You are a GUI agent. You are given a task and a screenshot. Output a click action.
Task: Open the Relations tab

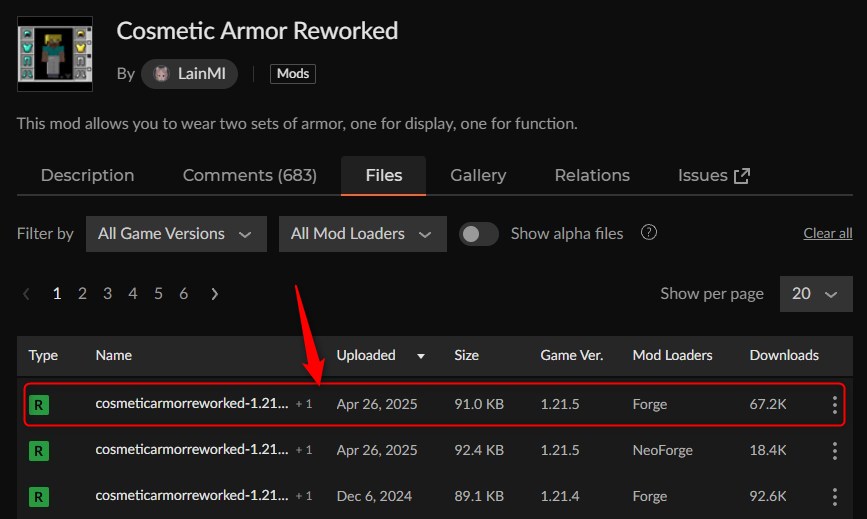592,176
